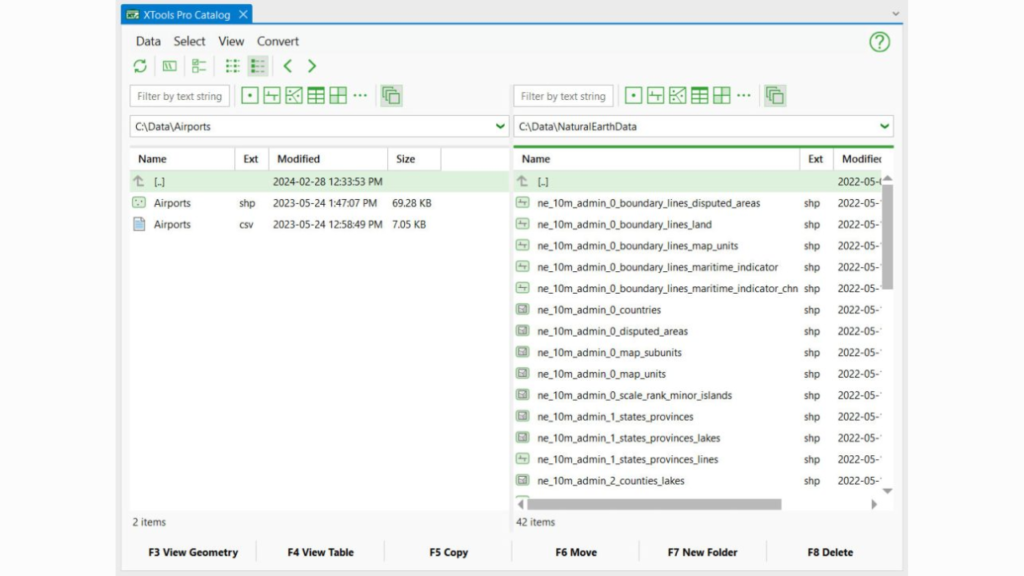Navigate forward using the right arrow icon

(x=312, y=65)
